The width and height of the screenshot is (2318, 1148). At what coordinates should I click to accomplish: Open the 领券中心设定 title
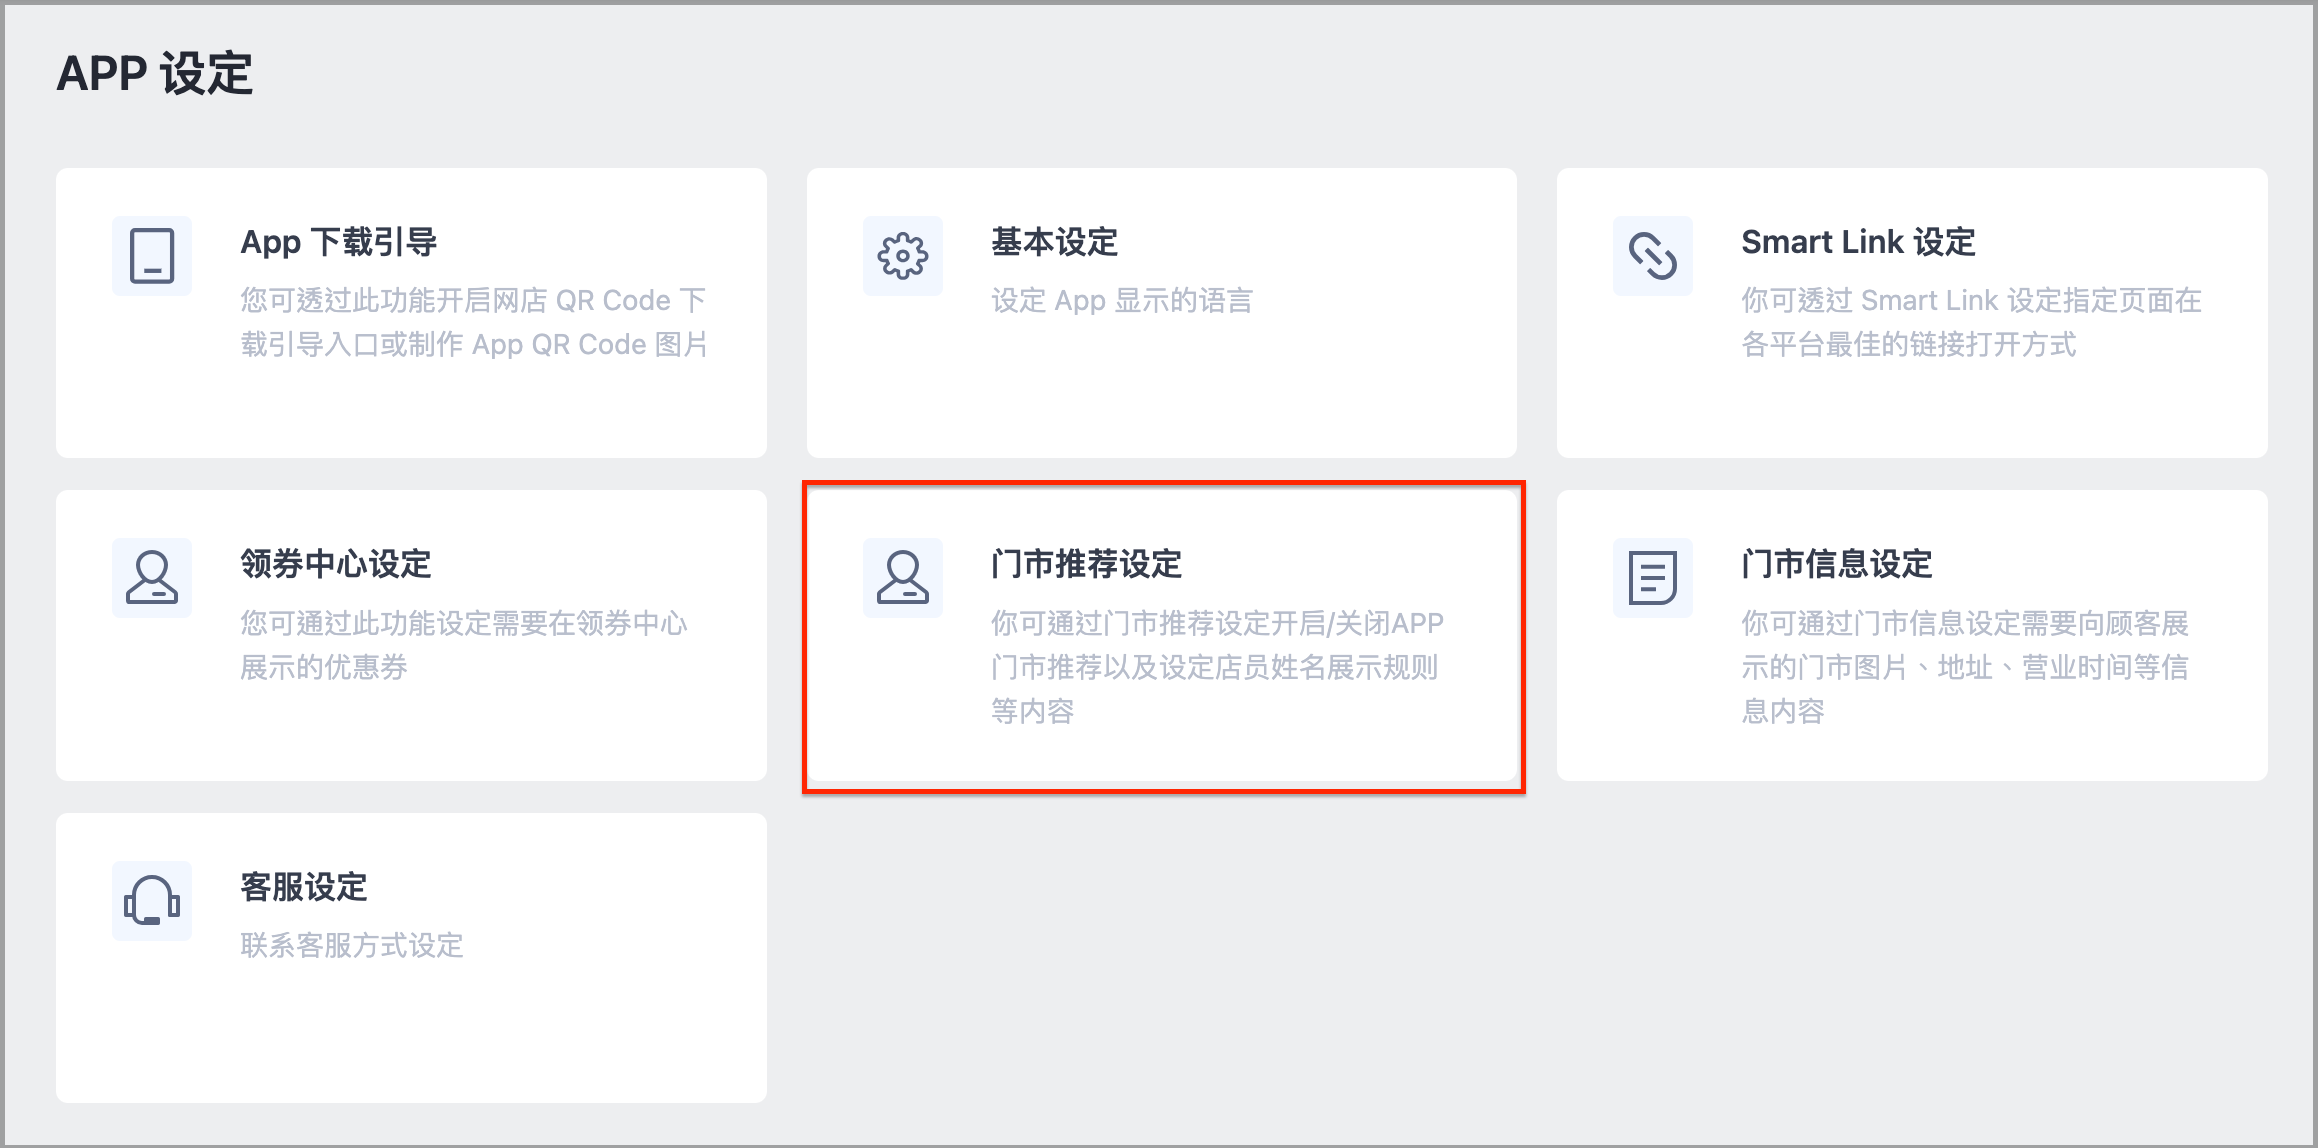pos(336,564)
